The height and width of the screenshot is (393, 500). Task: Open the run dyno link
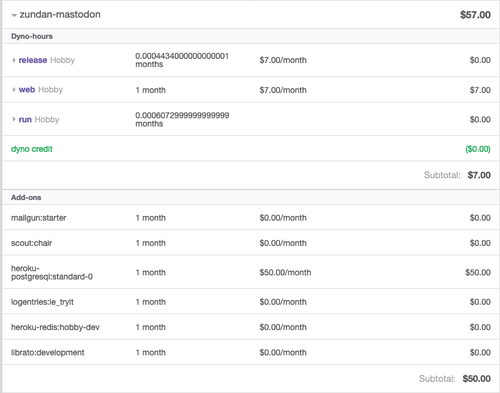tap(25, 119)
